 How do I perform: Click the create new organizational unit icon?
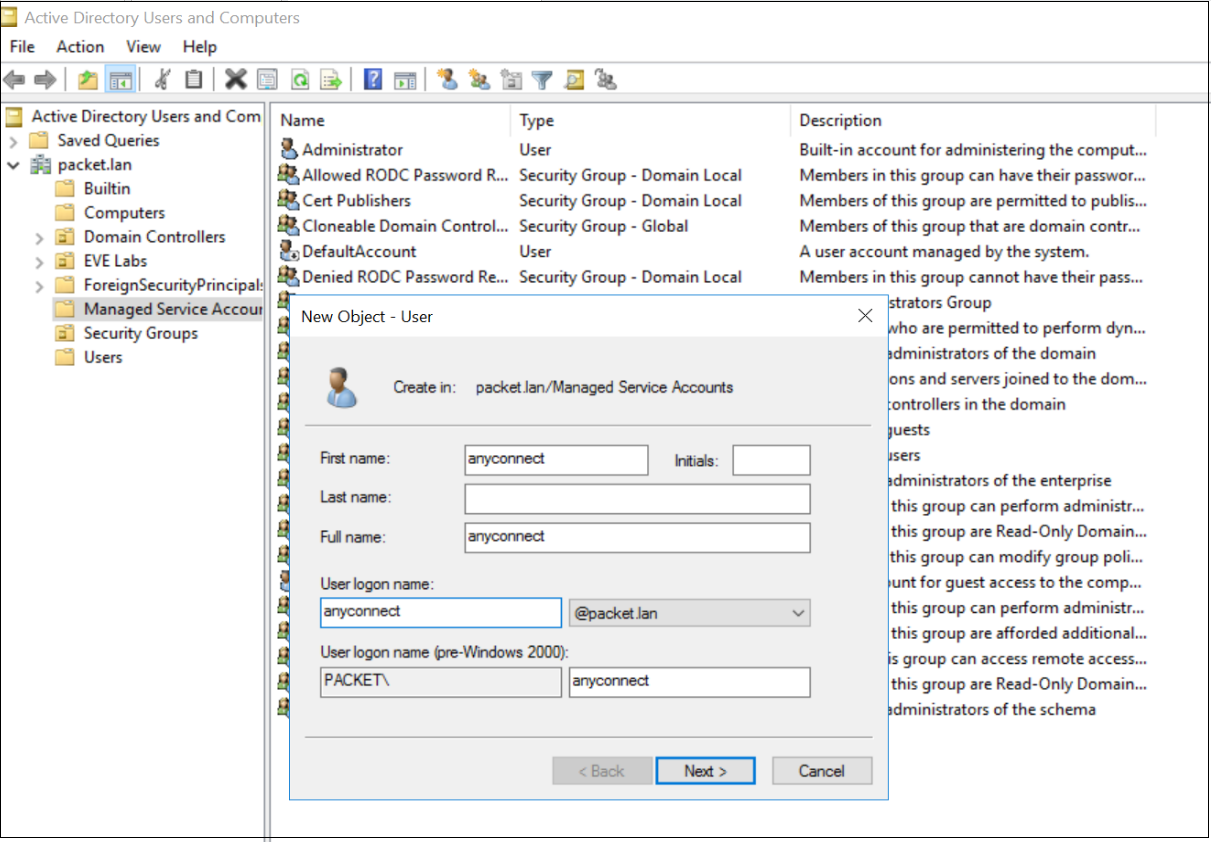click(511, 80)
